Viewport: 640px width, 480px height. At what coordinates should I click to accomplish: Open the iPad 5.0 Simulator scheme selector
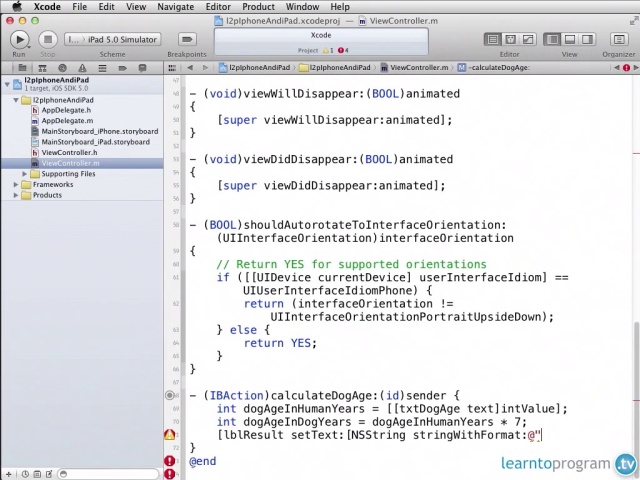point(112,40)
